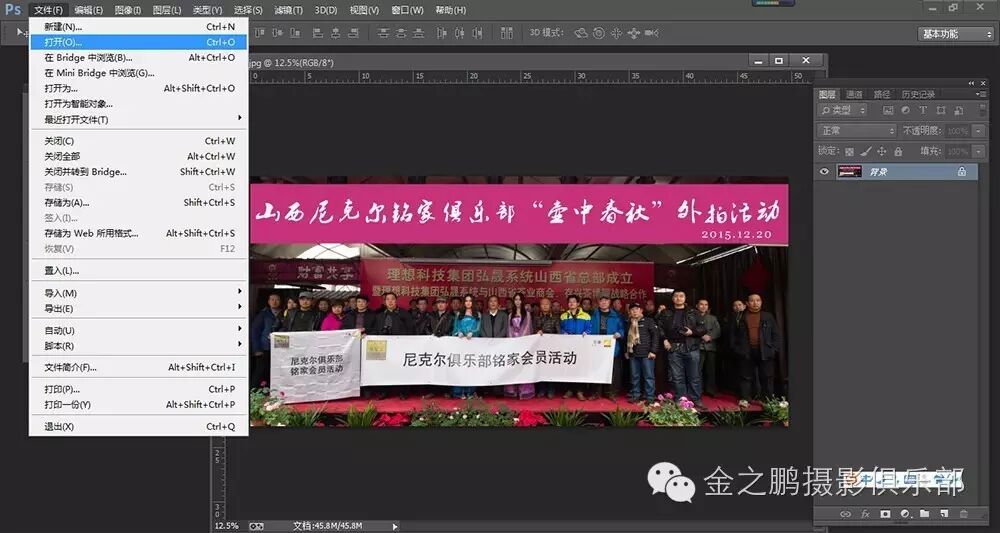
Task: Select the 3D rotate mode icon
Action: (x=581, y=33)
